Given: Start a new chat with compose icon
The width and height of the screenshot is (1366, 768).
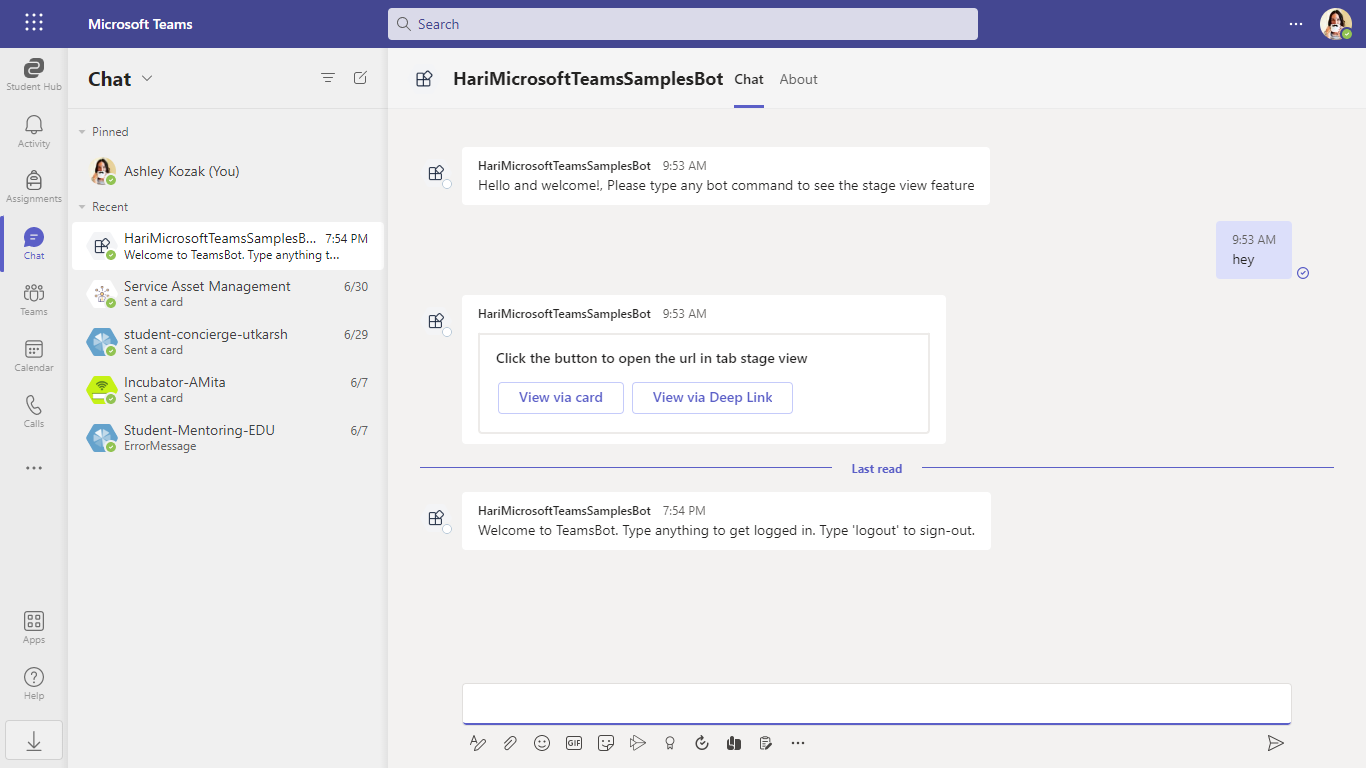Looking at the screenshot, I should (361, 78).
